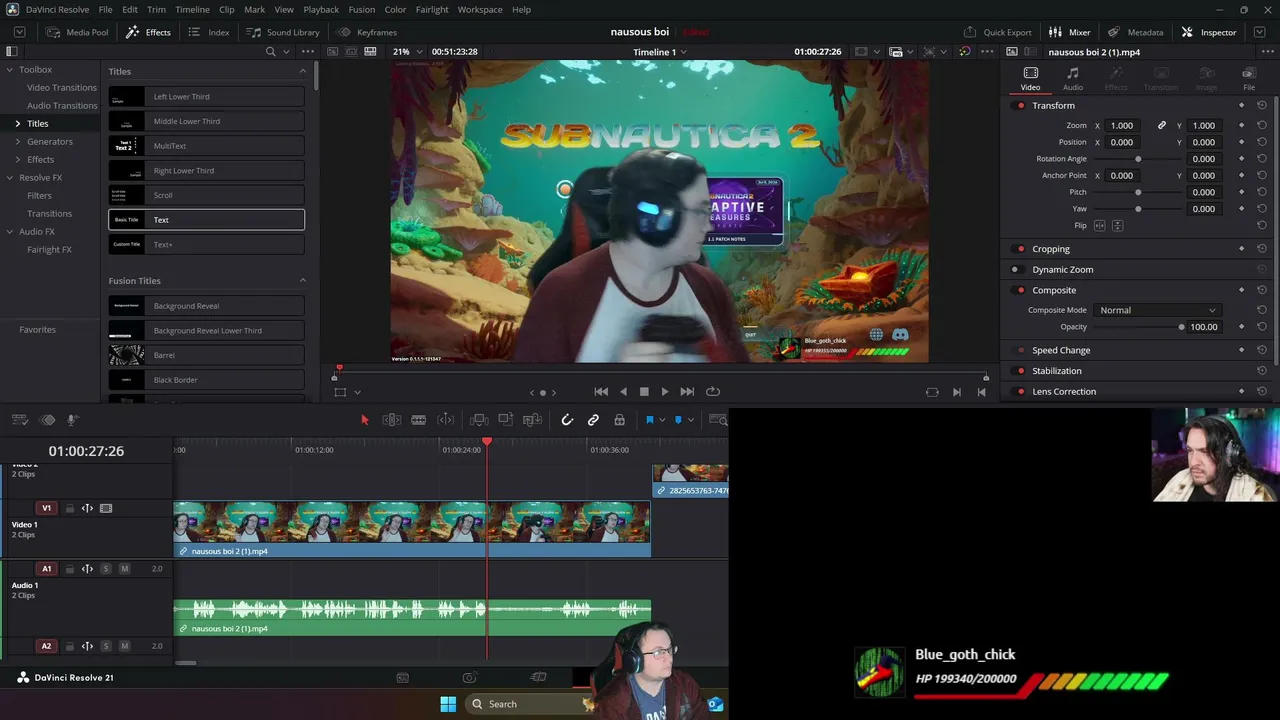Click the Replace Clip timeline icon

[x=532, y=420]
